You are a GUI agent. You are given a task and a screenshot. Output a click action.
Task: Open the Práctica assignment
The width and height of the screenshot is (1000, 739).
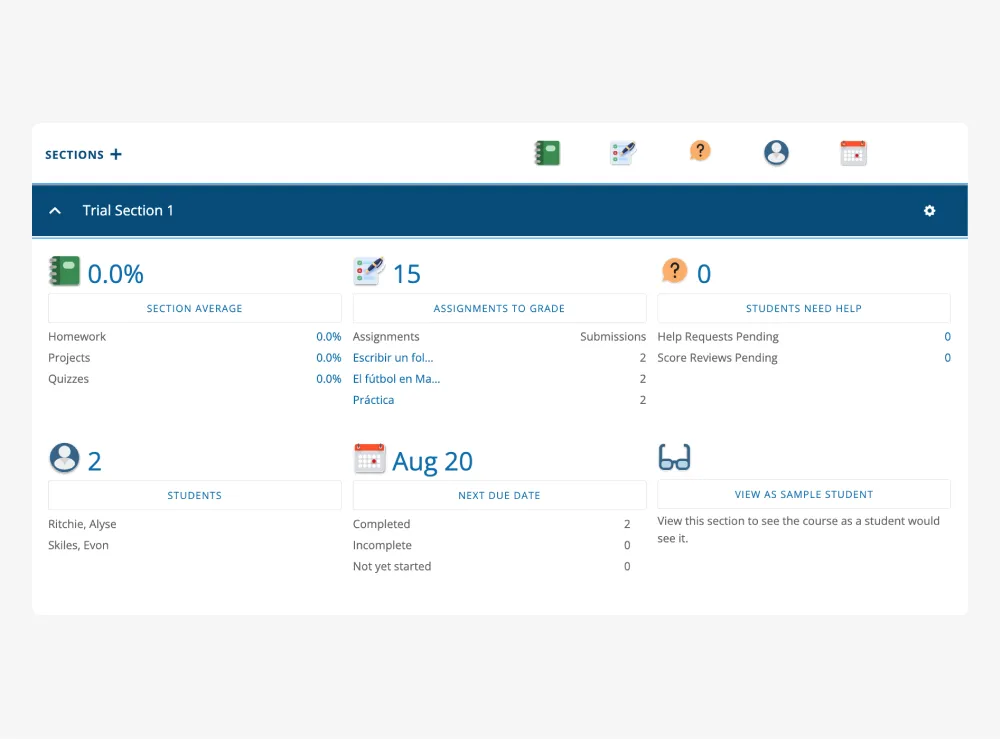pyautogui.click(x=373, y=399)
